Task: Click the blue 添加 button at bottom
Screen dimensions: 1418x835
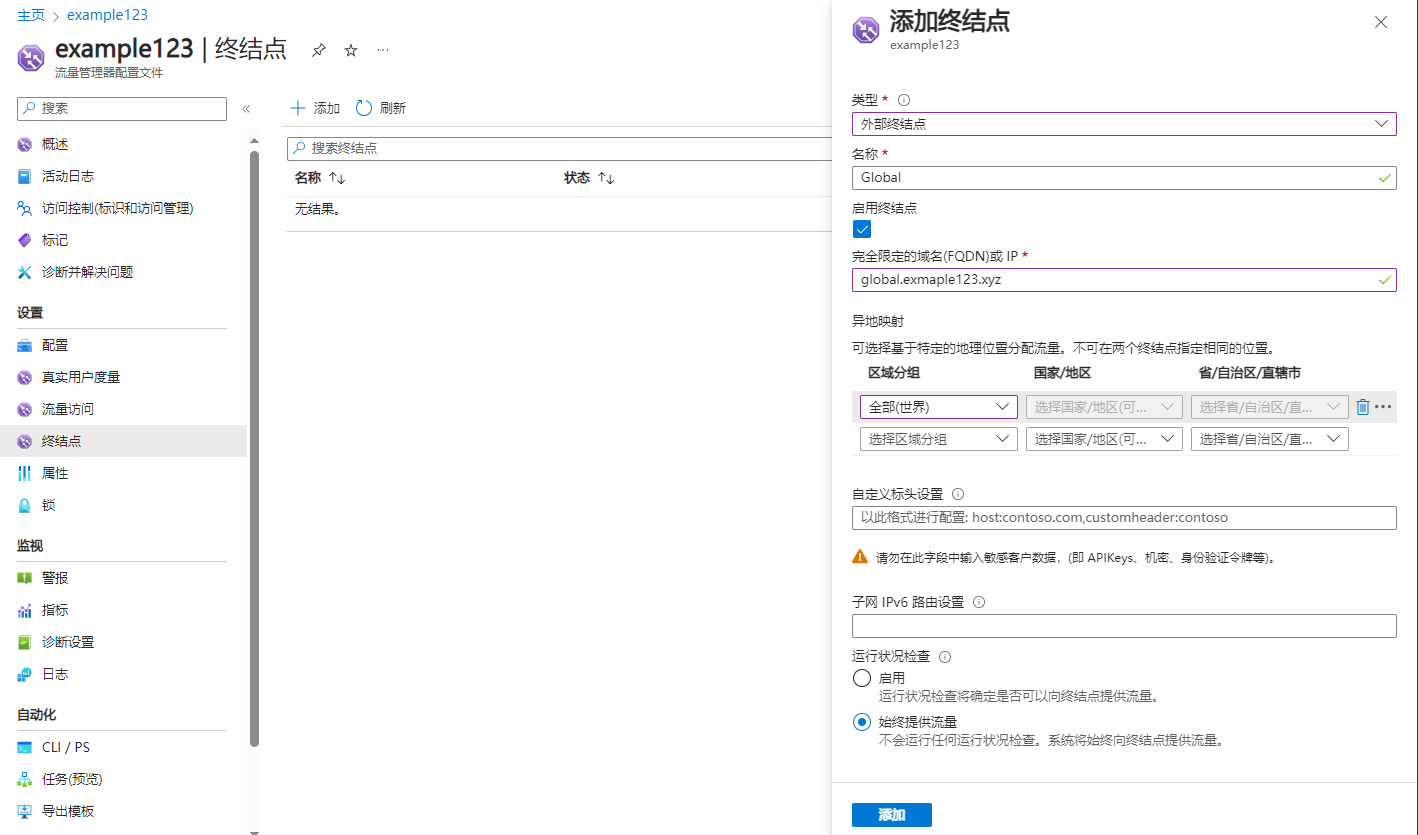Action: point(891,815)
